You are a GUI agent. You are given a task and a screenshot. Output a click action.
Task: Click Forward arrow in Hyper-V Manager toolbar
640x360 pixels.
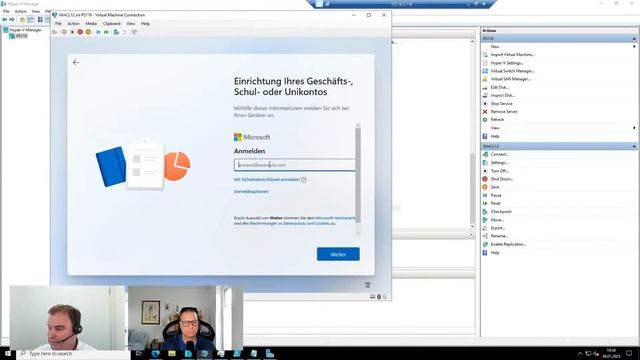pos(12,19)
